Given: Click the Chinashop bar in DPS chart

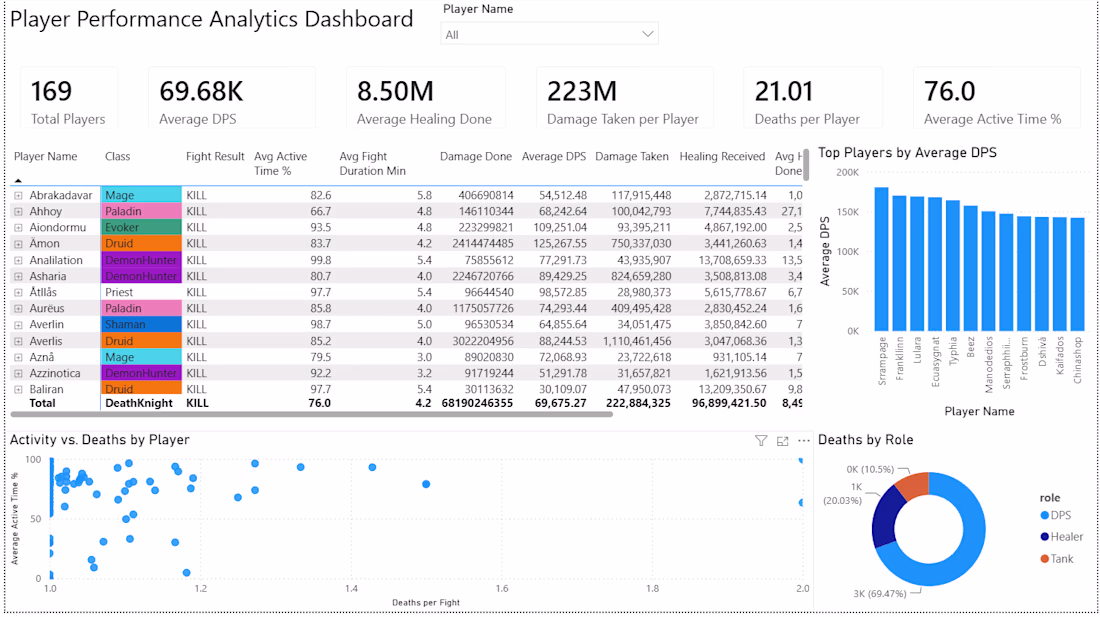Looking at the screenshot, I should click(1078, 274).
